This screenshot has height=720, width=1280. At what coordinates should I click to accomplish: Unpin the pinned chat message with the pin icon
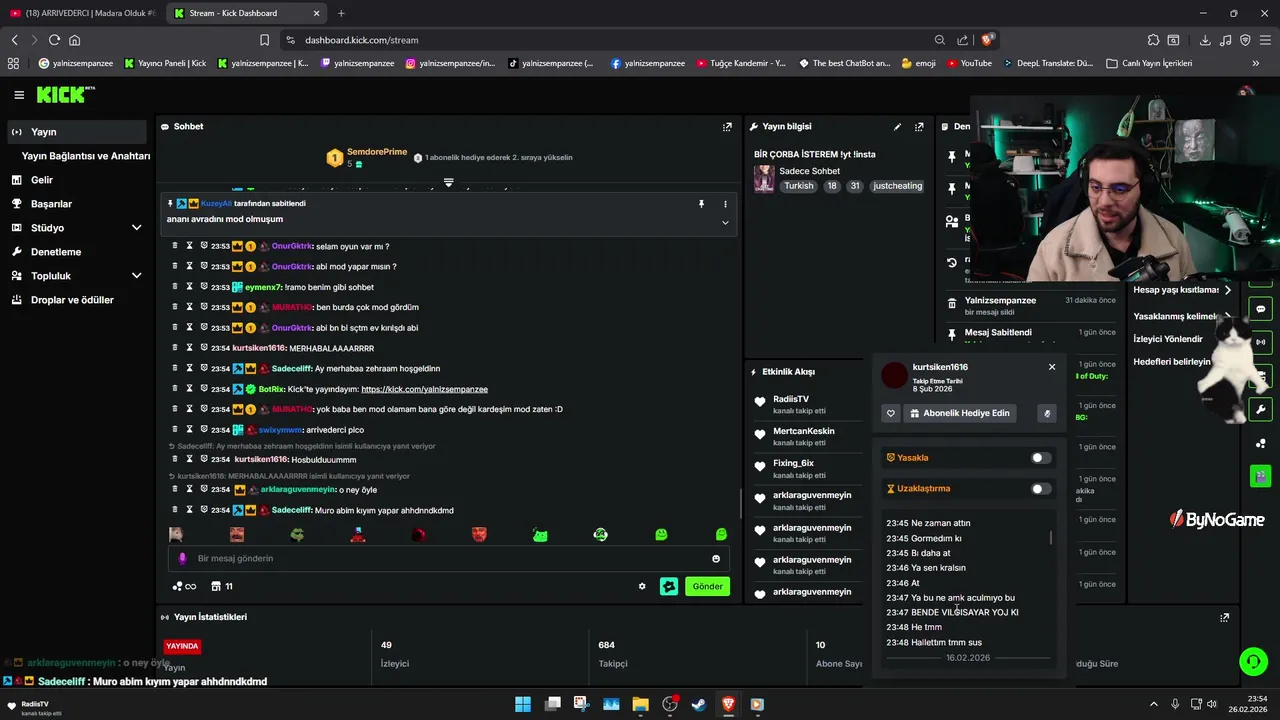point(701,204)
